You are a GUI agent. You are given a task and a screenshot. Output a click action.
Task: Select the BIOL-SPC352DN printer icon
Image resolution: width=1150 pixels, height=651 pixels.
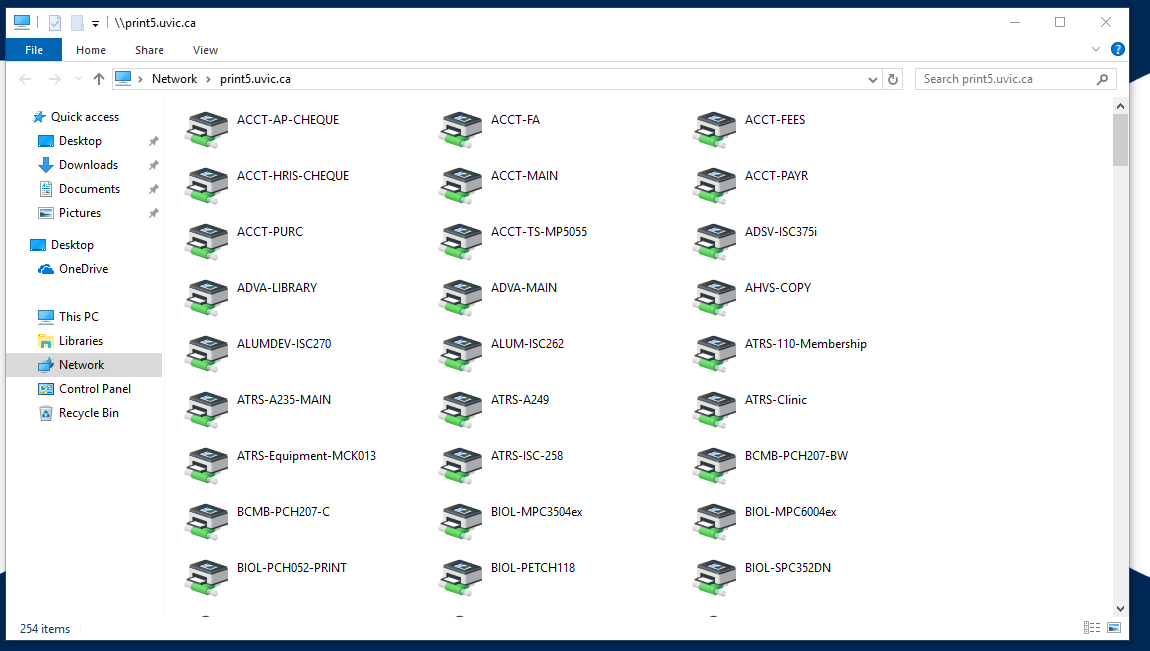(x=714, y=577)
